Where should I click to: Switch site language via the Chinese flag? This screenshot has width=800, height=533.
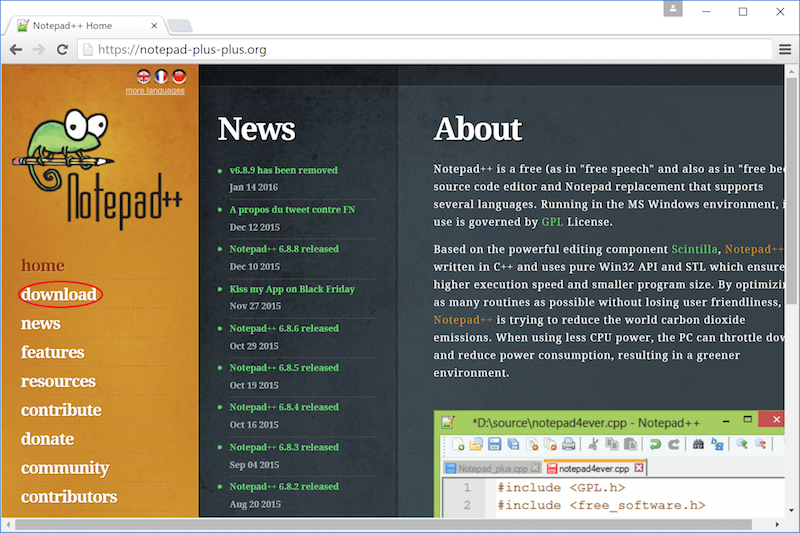[x=179, y=77]
